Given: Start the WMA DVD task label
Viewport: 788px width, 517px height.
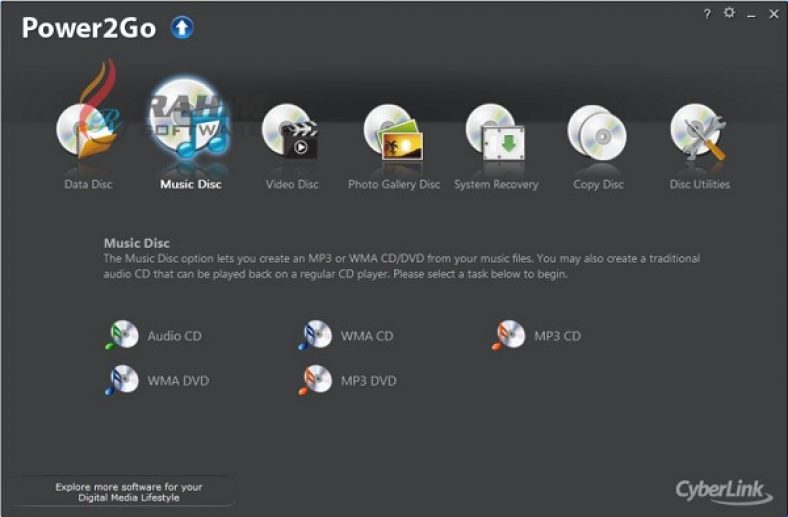Looking at the screenshot, I should coord(178,380).
